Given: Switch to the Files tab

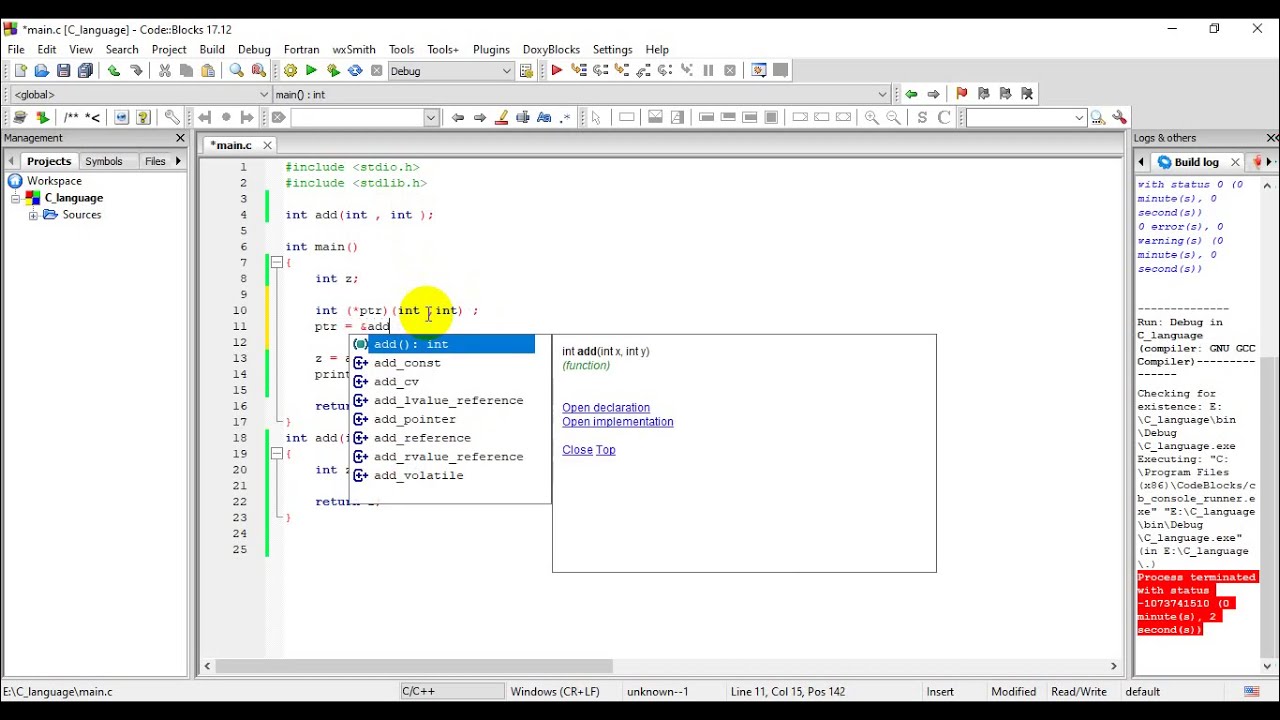Looking at the screenshot, I should click(155, 161).
